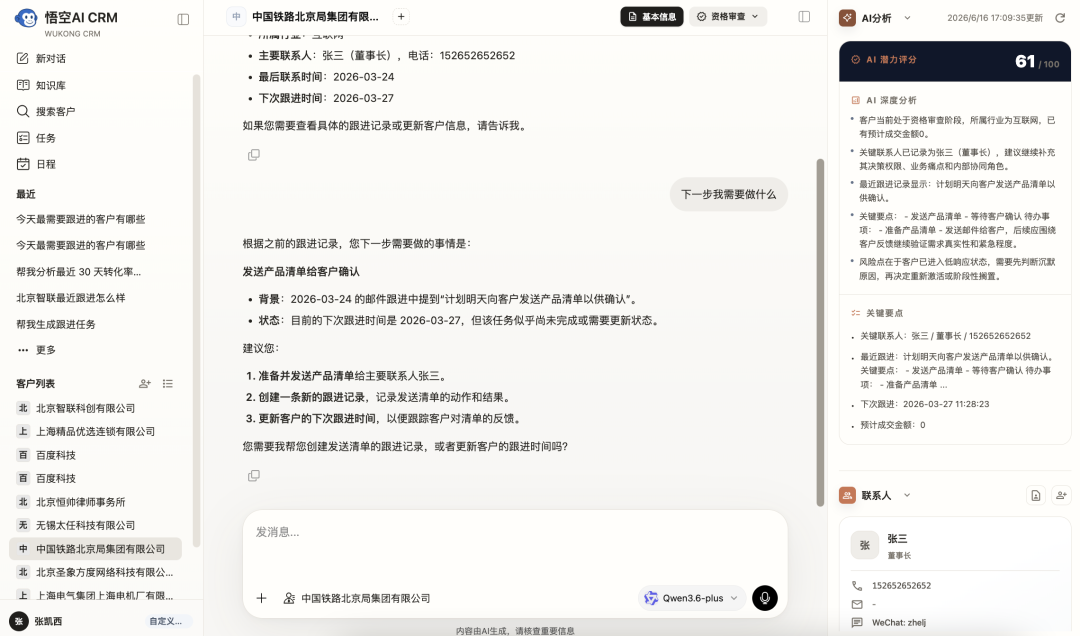Select customer 中国铁路北京局集团有限公司 in list

(95, 548)
